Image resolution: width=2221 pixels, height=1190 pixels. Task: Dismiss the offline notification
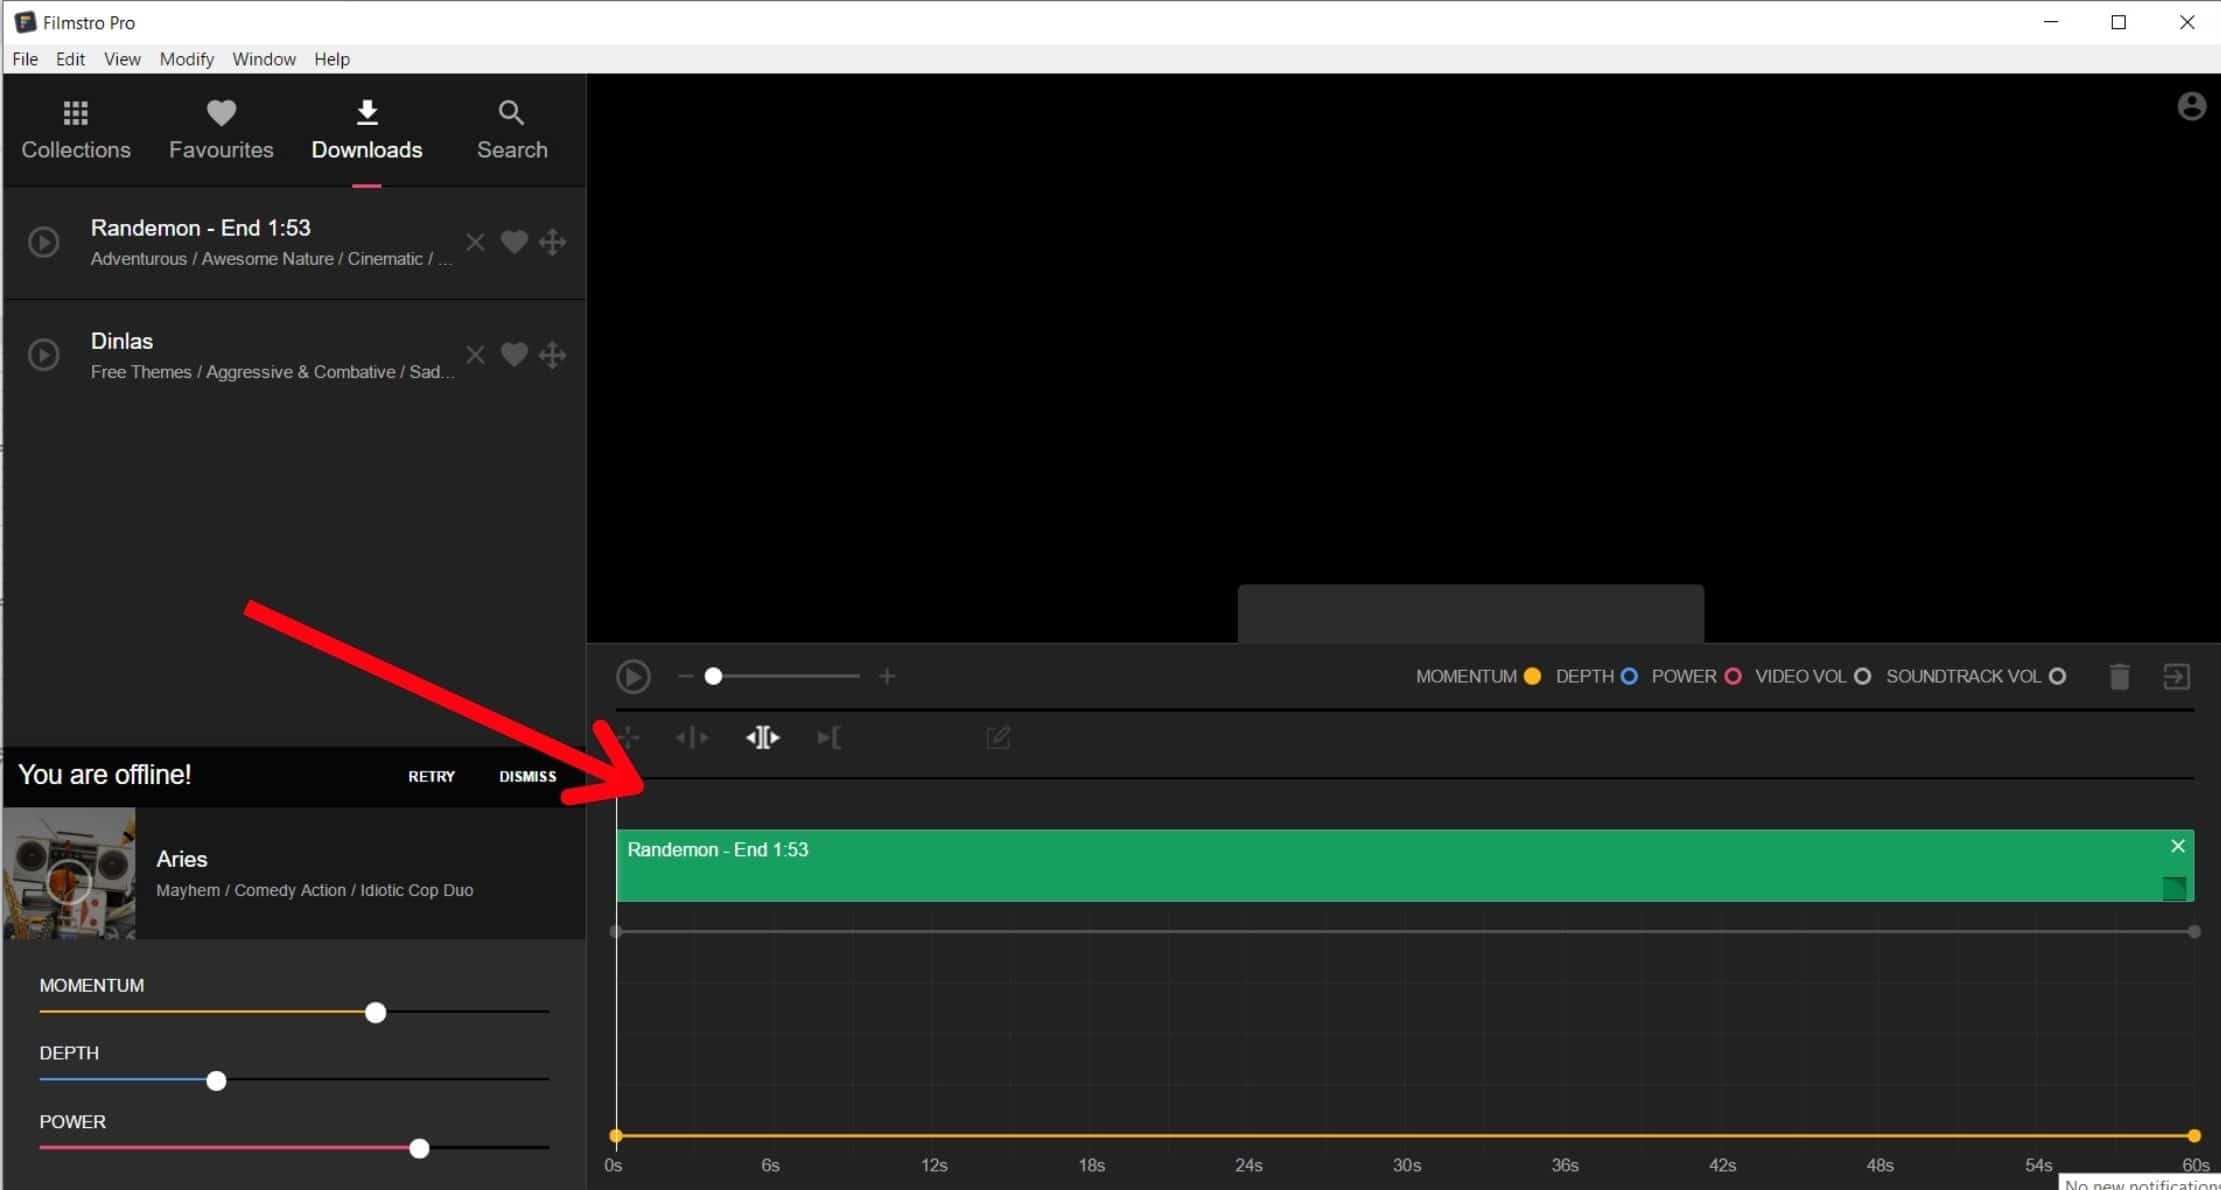coord(527,776)
